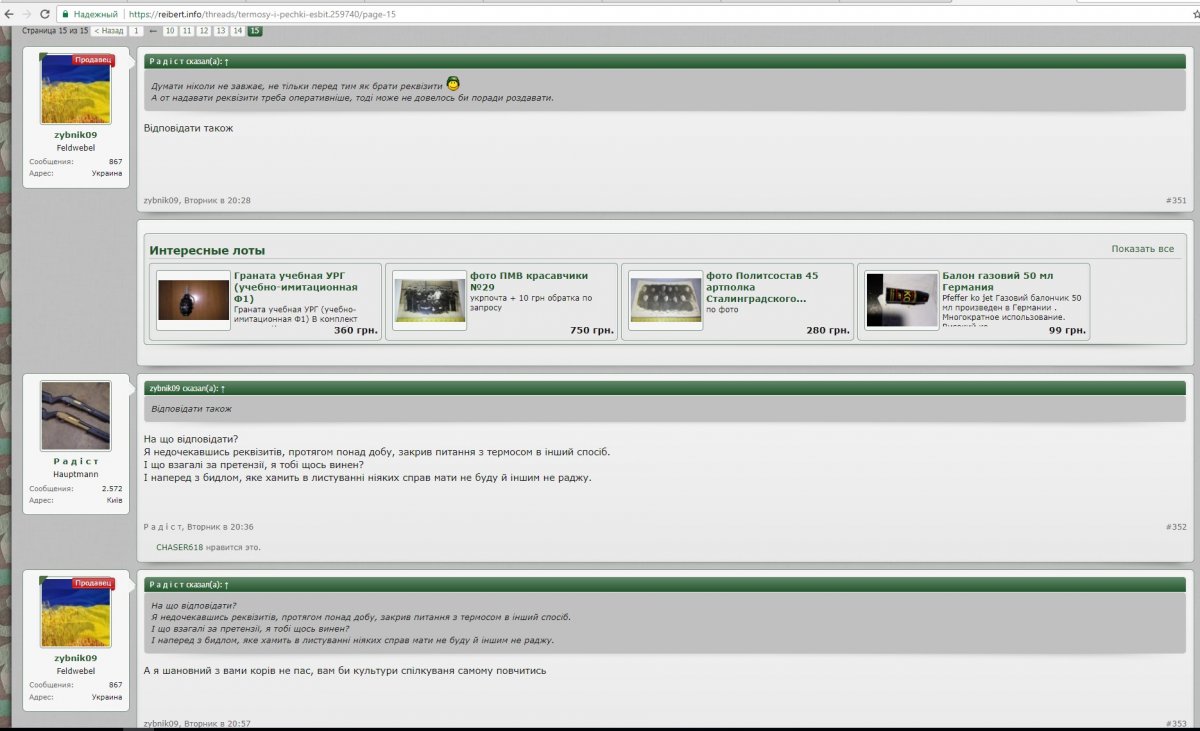Click the quote arrow after "Радіст сказал(а):" in the first post
Screen dimensions: 1200x731
[x=227, y=61]
